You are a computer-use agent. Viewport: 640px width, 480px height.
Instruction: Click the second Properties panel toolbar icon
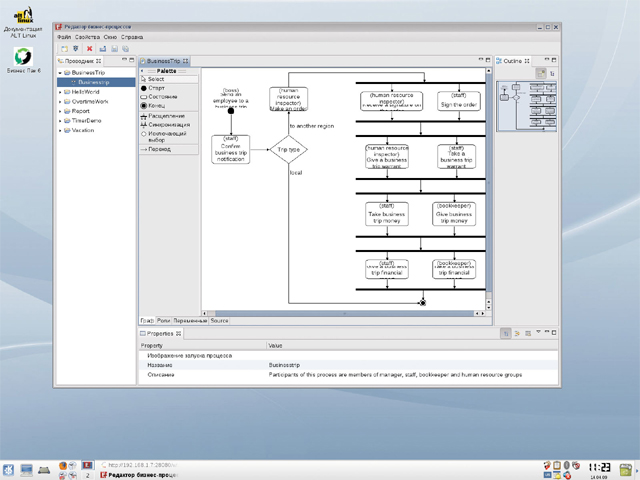pos(517,333)
